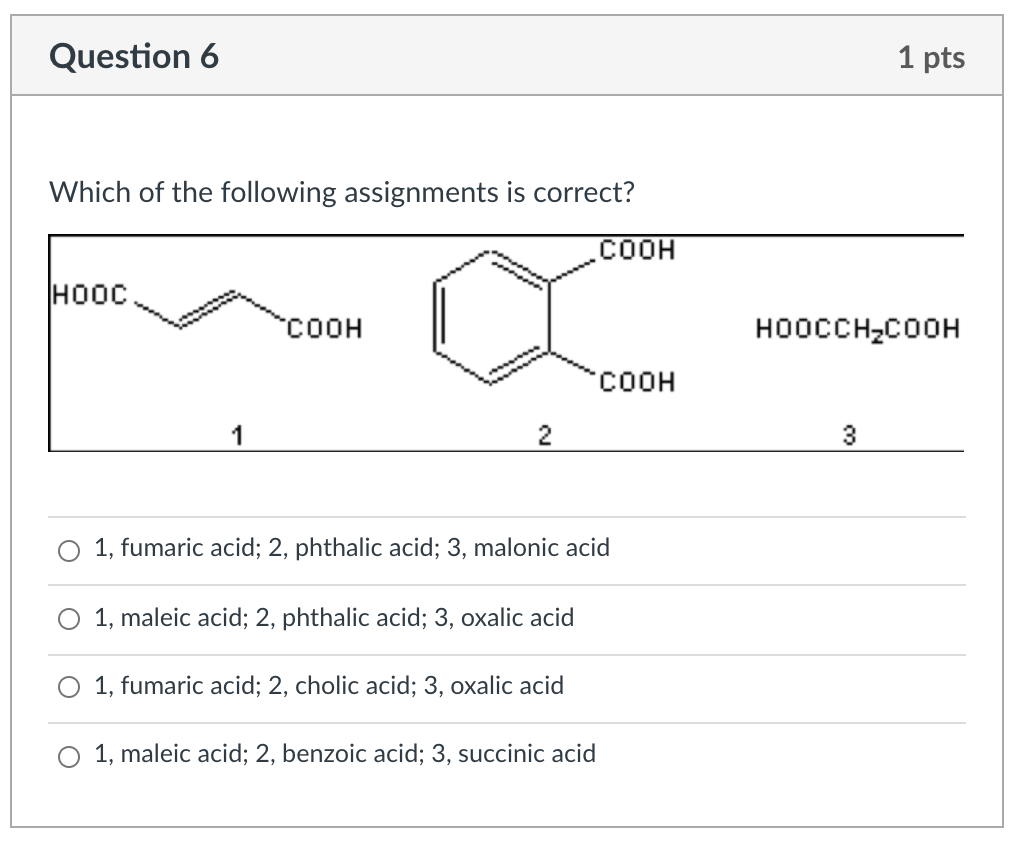Click the lower COOH group on the benzene ring
1009x864 pixels.
click(x=637, y=381)
